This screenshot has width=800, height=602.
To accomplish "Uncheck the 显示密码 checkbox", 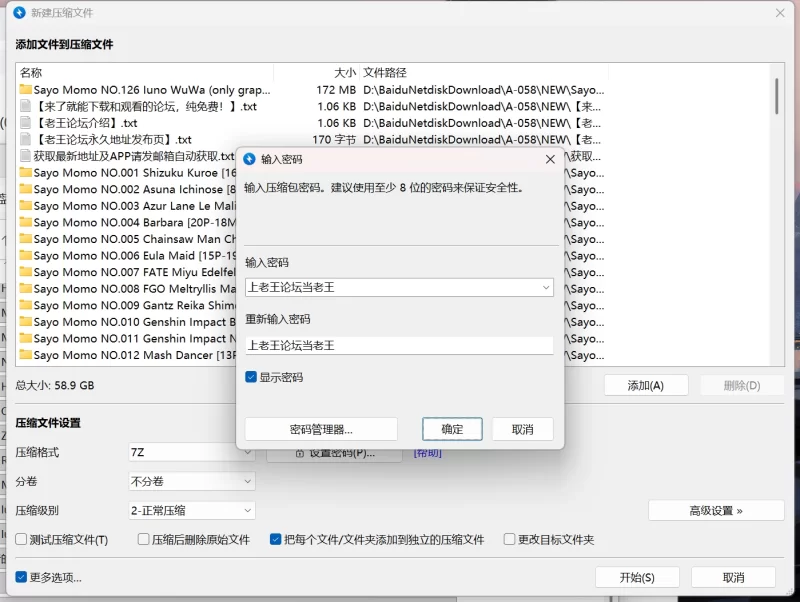I will click(251, 377).
